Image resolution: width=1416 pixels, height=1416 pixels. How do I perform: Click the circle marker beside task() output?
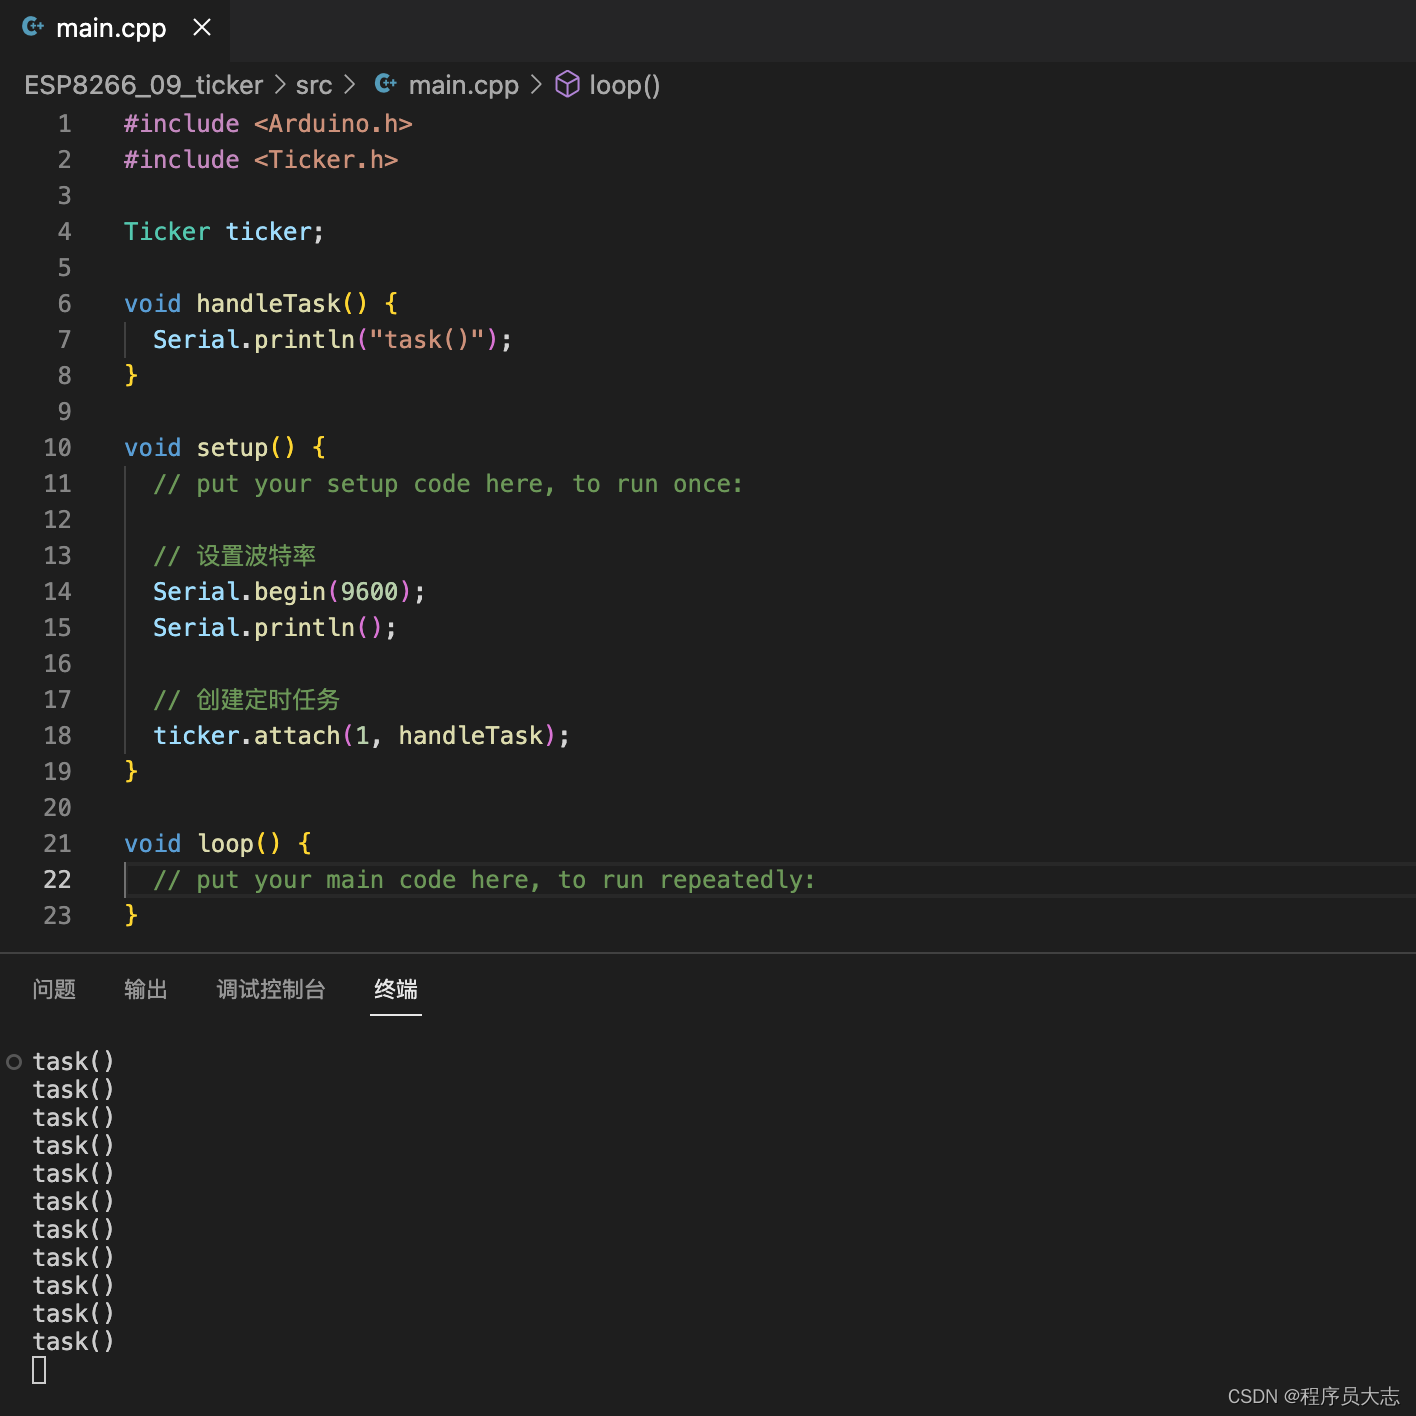click(x=13, y=1061)
